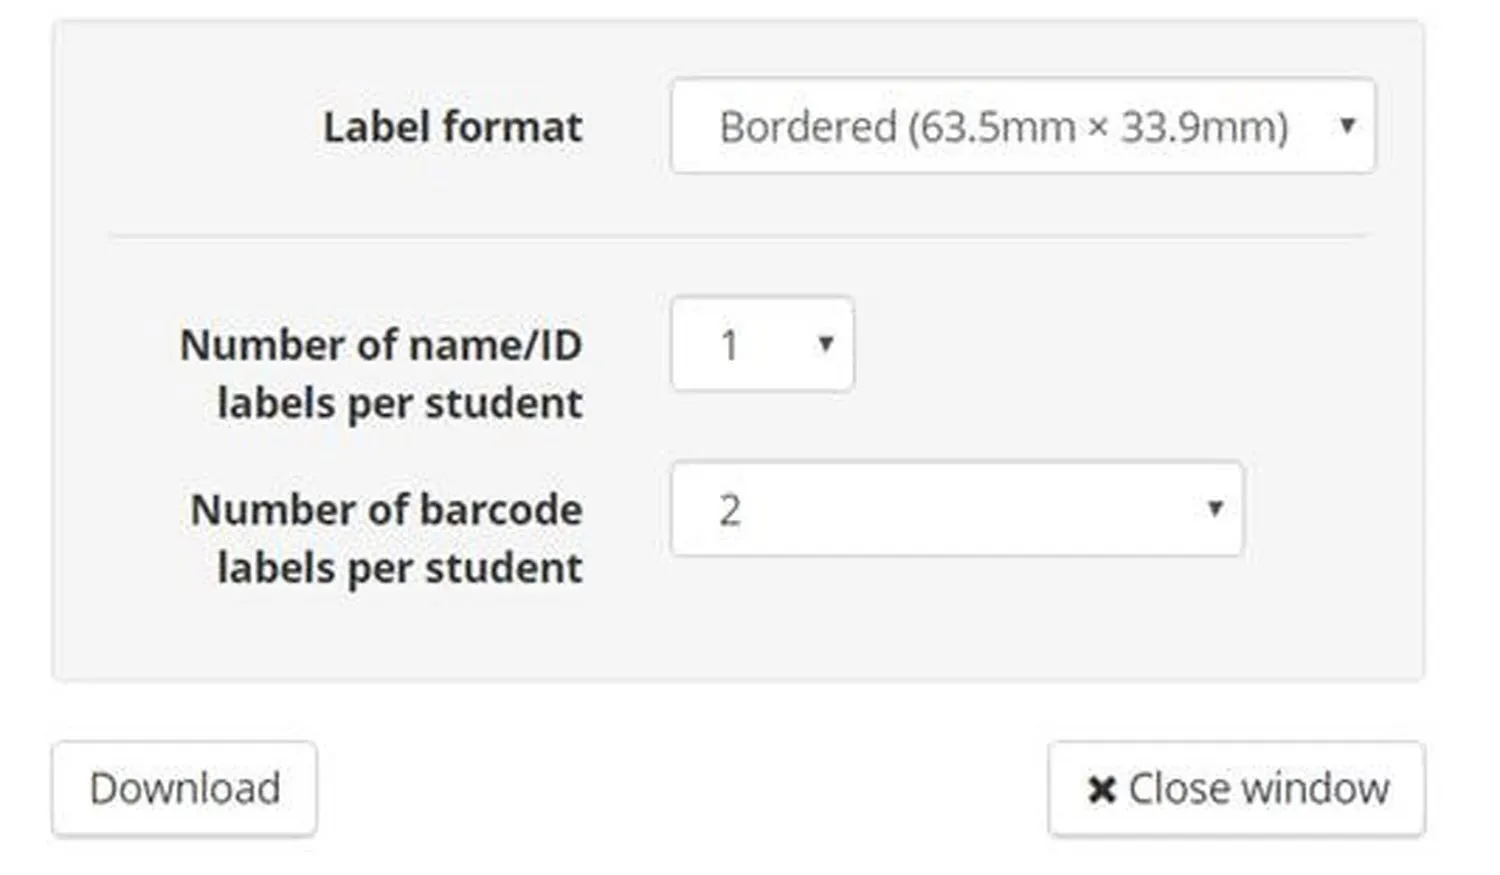Click the Number of barcode labels text
This screenshot has height=875, width=1500.
coord(387,537)
